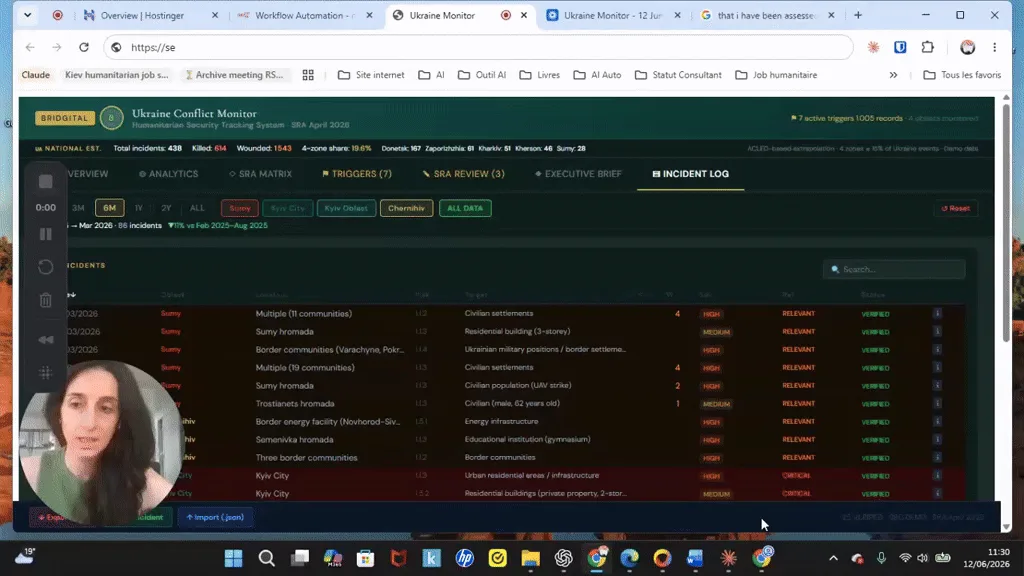Stop the screen recording
The height and width of the screenshot is (576, 1024).
[x=46, y=182]
